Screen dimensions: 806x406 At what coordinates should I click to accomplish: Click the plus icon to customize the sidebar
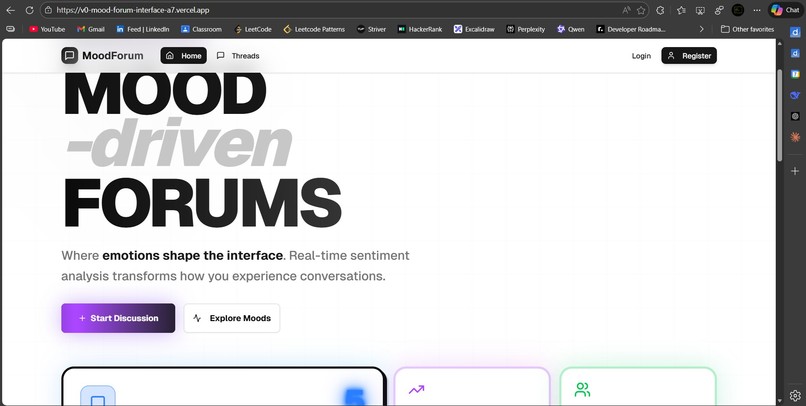pos(795,171)
